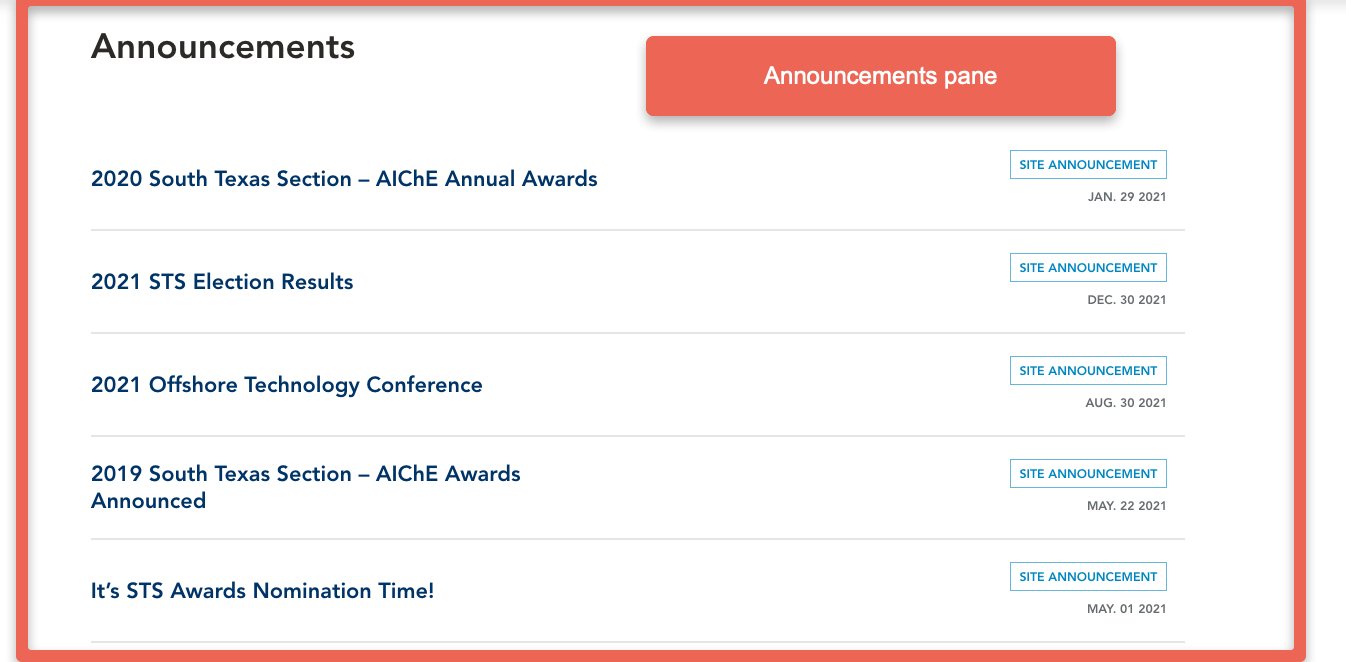The height and width of the screenshot is (662, 1346).
Task: Select the Jan. 29 2021 date text
Action: (1127, 197)
